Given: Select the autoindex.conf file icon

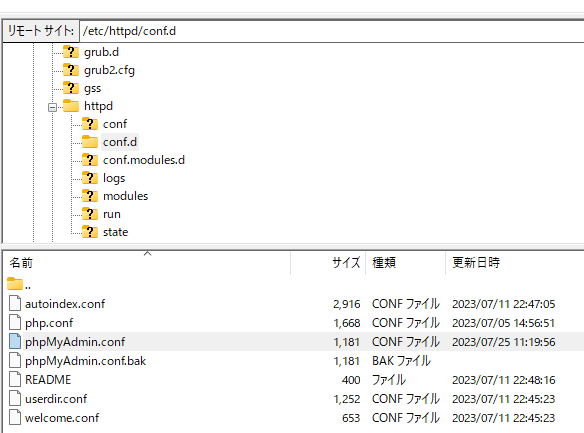Looking at the screenshot, I should point(15,303).
